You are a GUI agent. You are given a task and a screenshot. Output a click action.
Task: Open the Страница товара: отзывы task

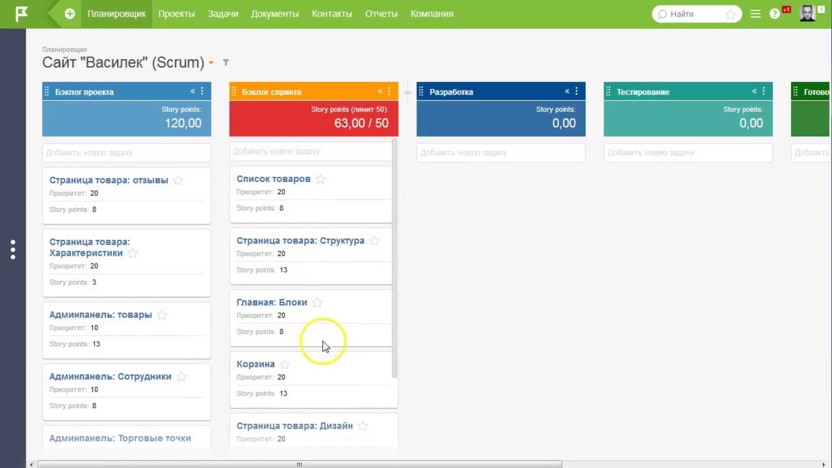click(x=109, y=180)
